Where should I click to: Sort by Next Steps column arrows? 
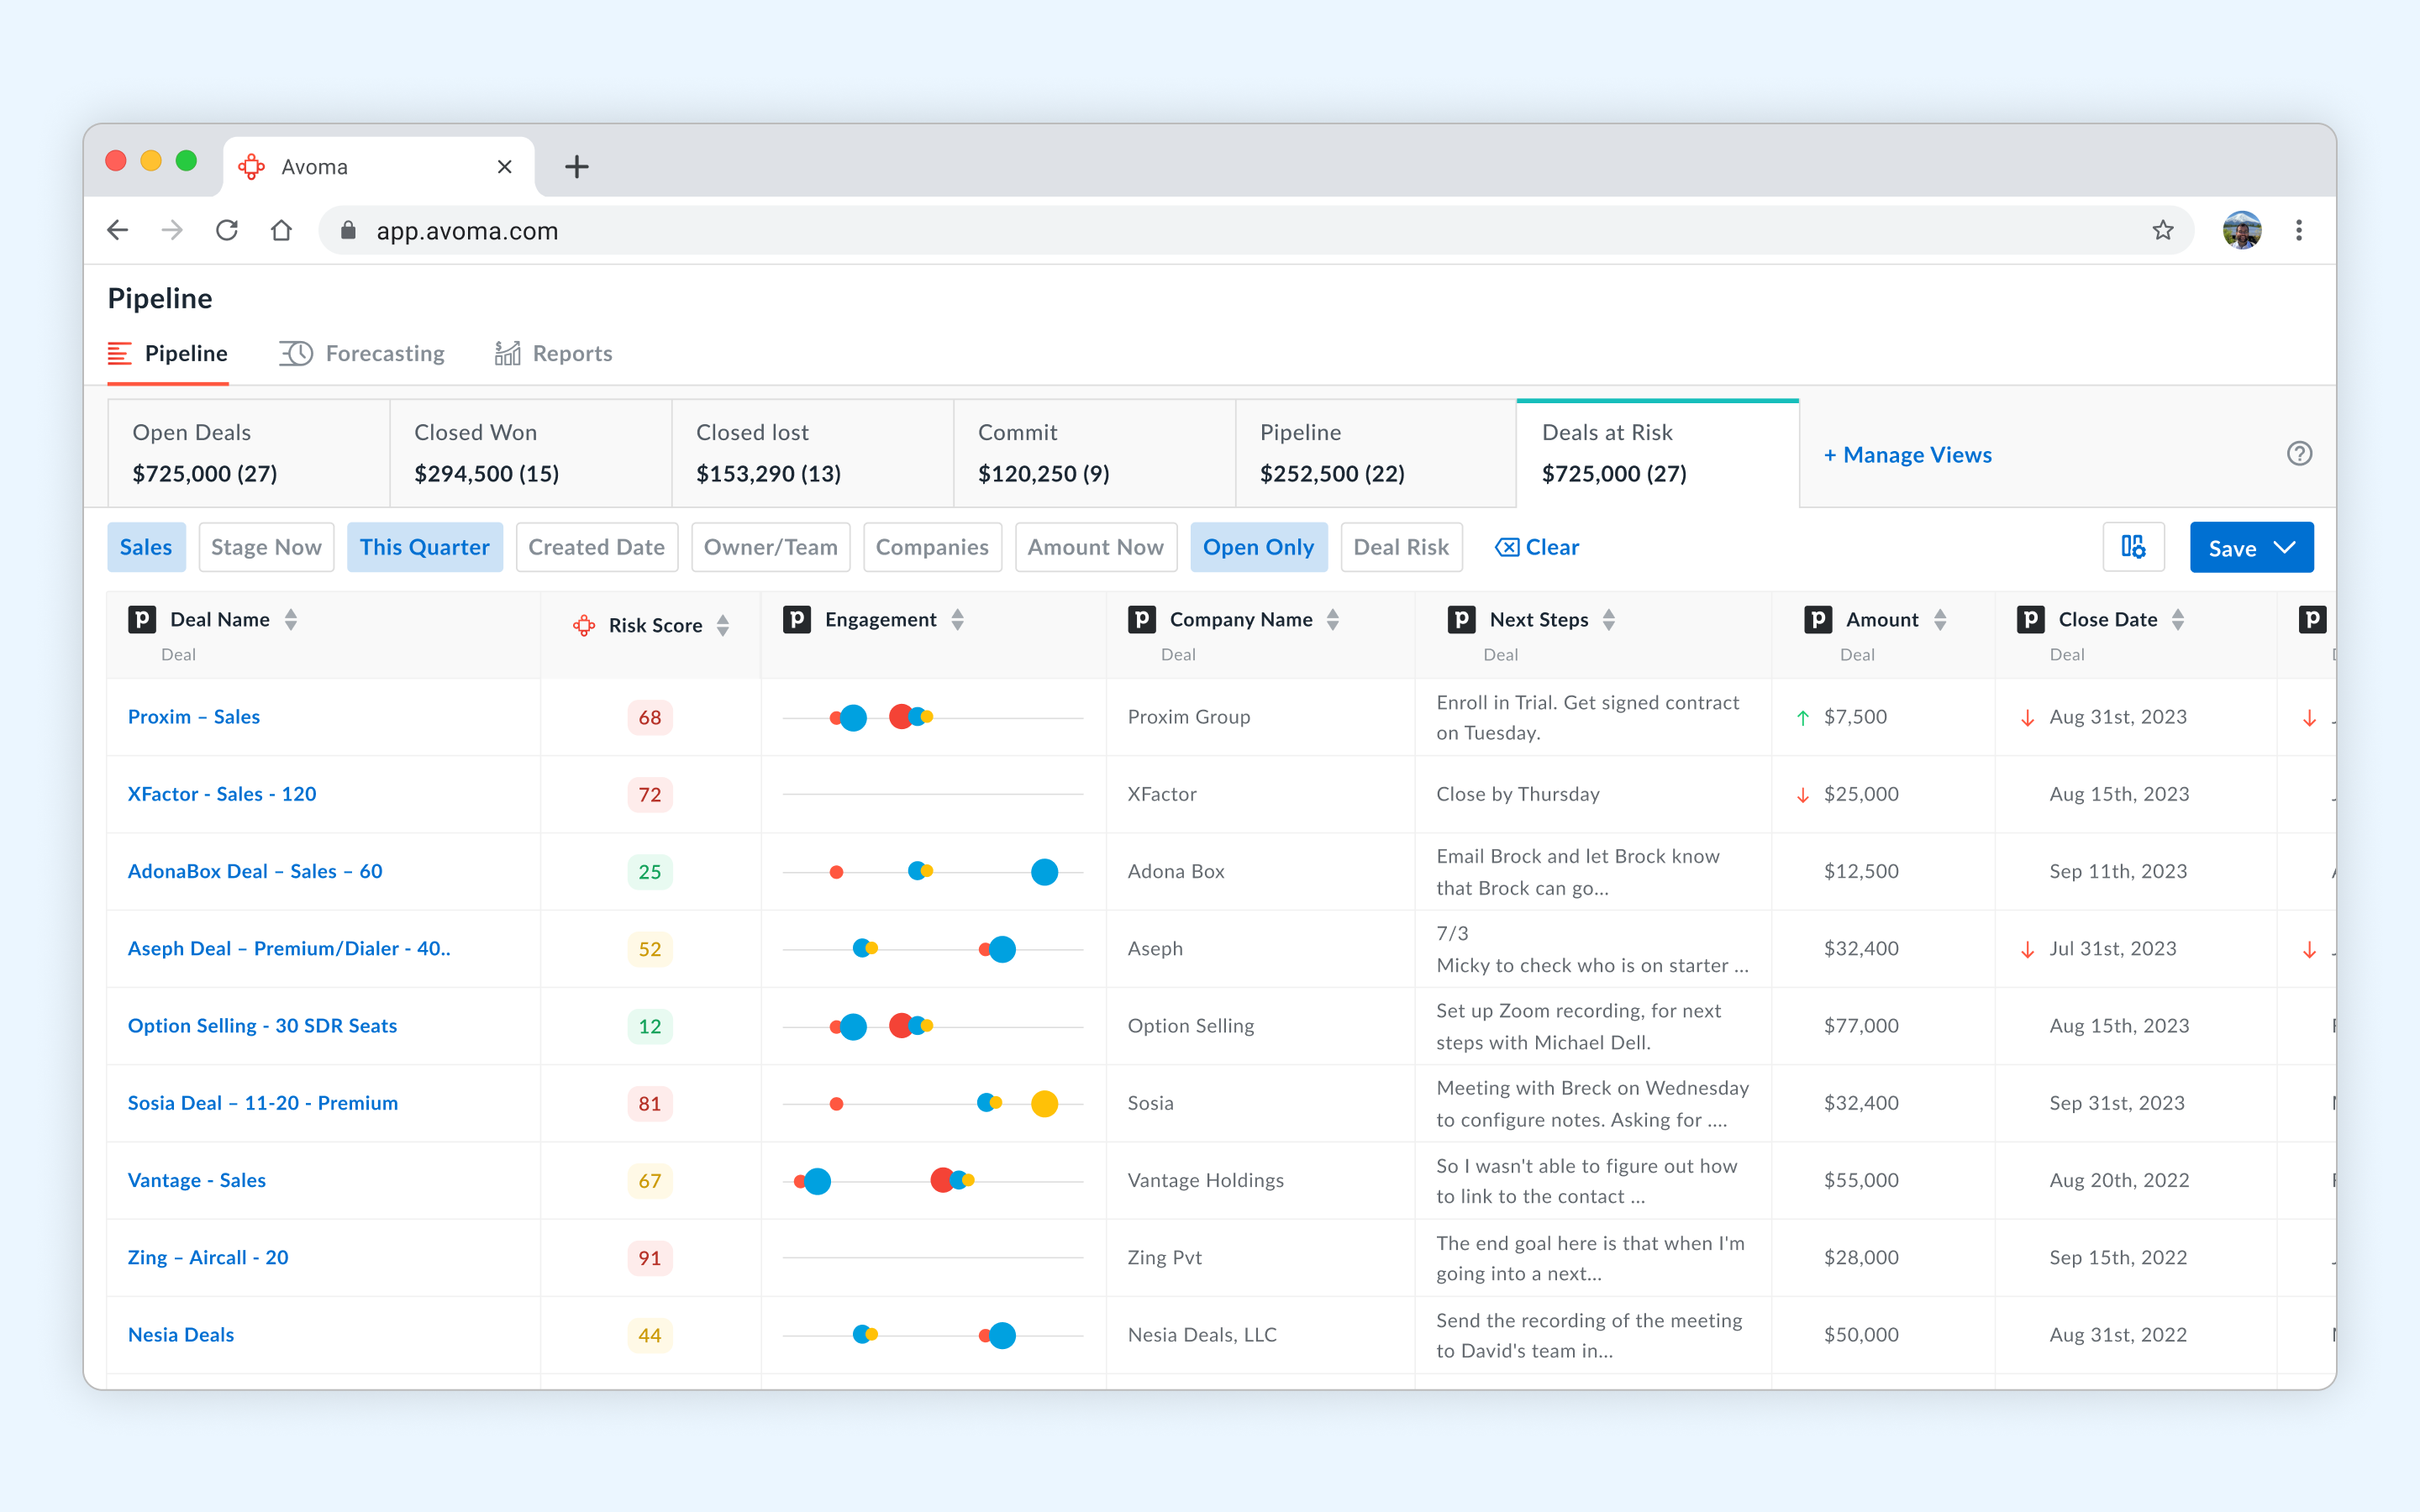pos(1609,620)
